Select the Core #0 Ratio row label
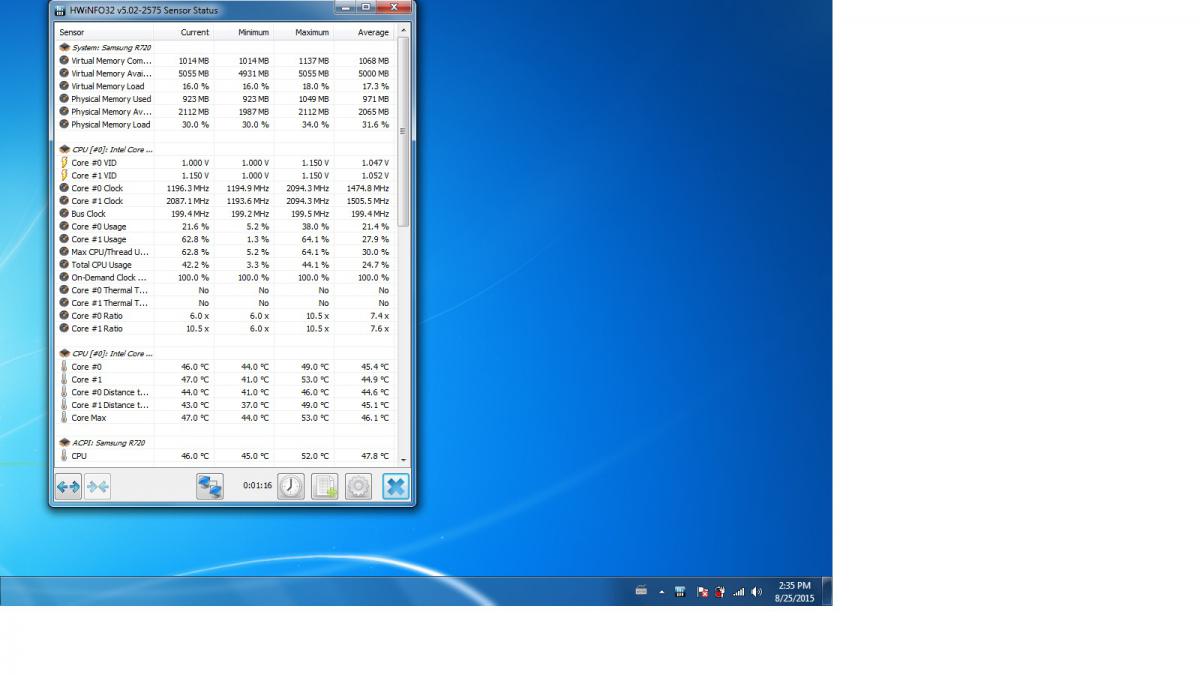Screen dimensions: 1200x675 [97, 316]
